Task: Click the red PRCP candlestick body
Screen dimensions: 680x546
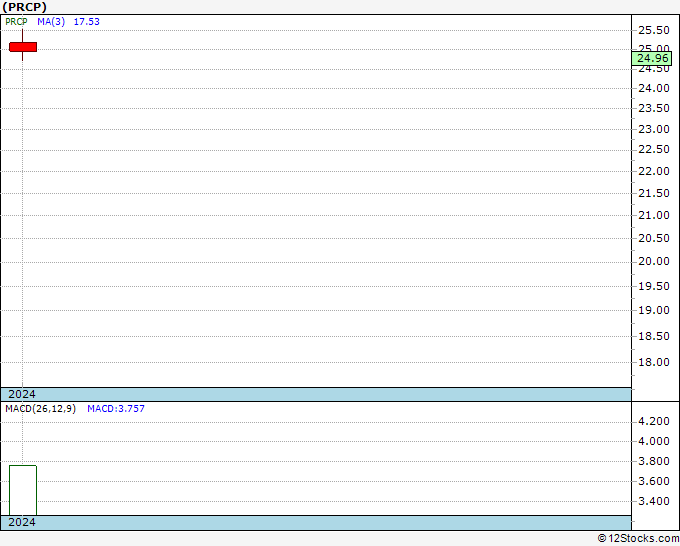Action: click(23, 47)
